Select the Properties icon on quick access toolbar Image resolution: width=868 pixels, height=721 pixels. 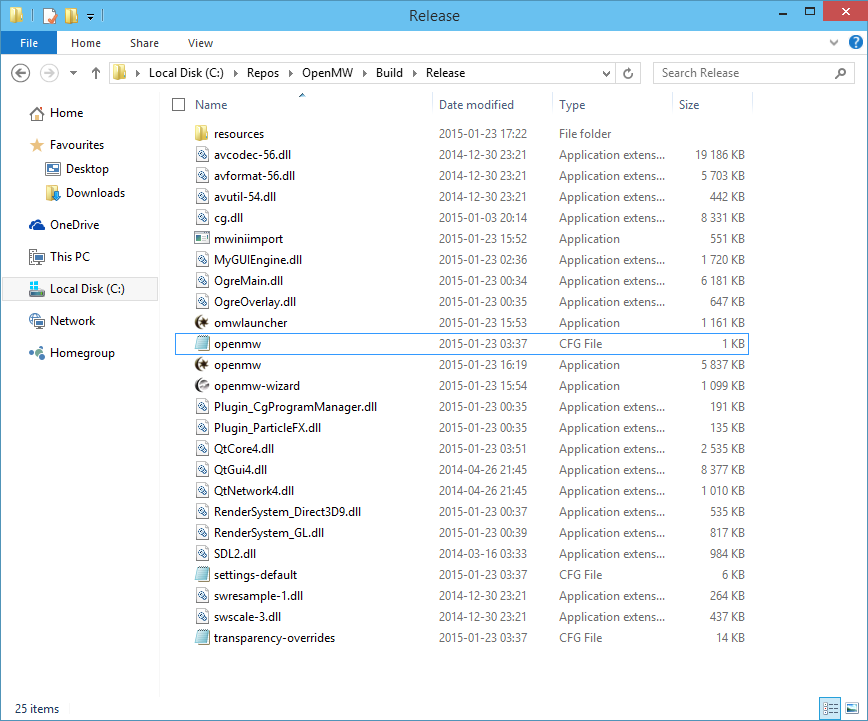coord(49,15)
